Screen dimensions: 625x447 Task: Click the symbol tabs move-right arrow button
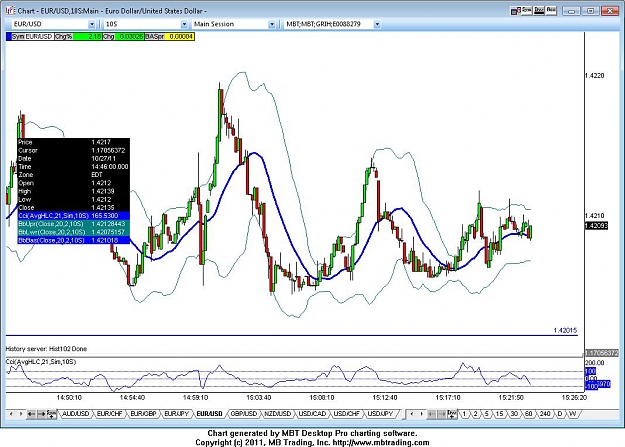tap(41, 414)
